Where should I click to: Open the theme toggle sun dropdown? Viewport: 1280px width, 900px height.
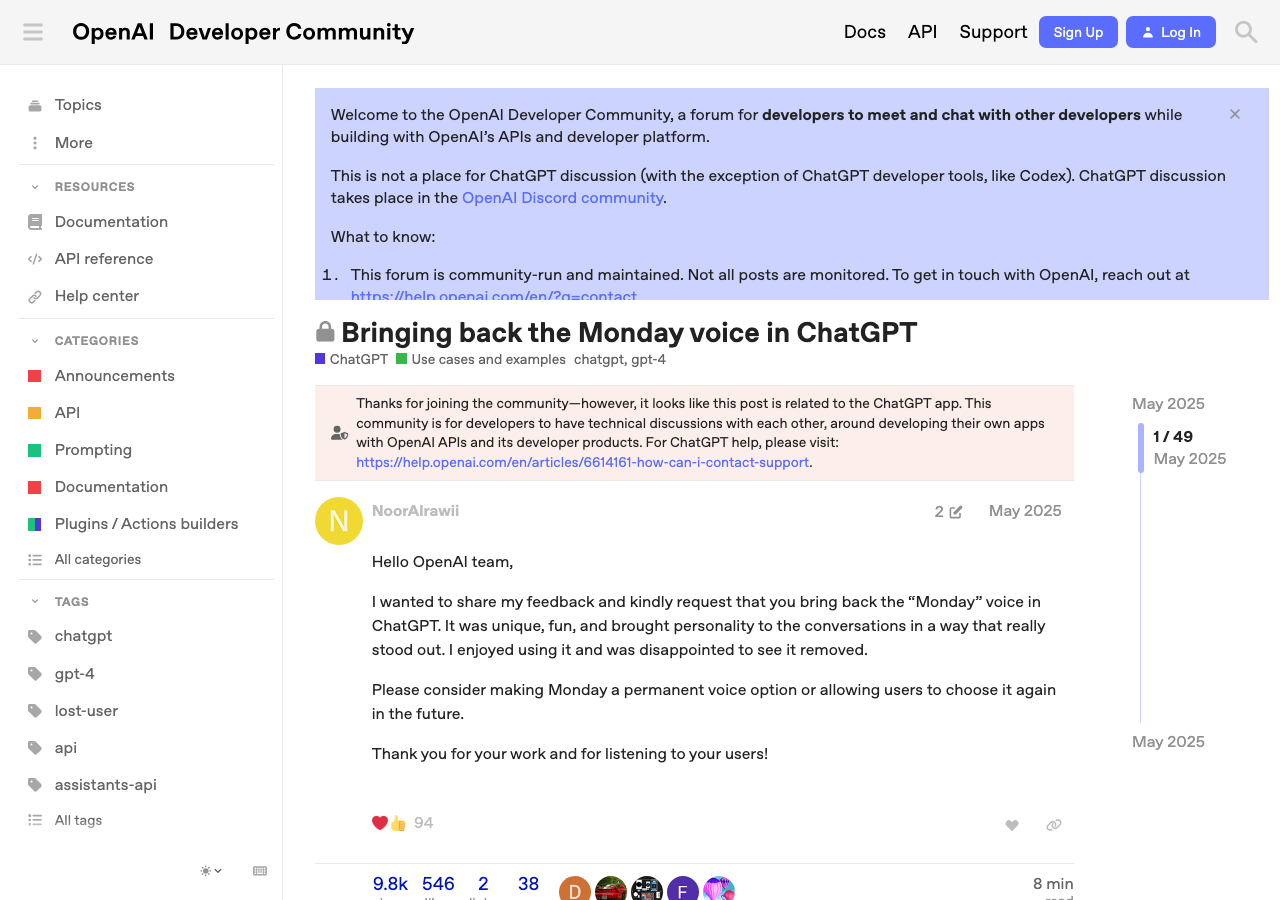point(210,871)
